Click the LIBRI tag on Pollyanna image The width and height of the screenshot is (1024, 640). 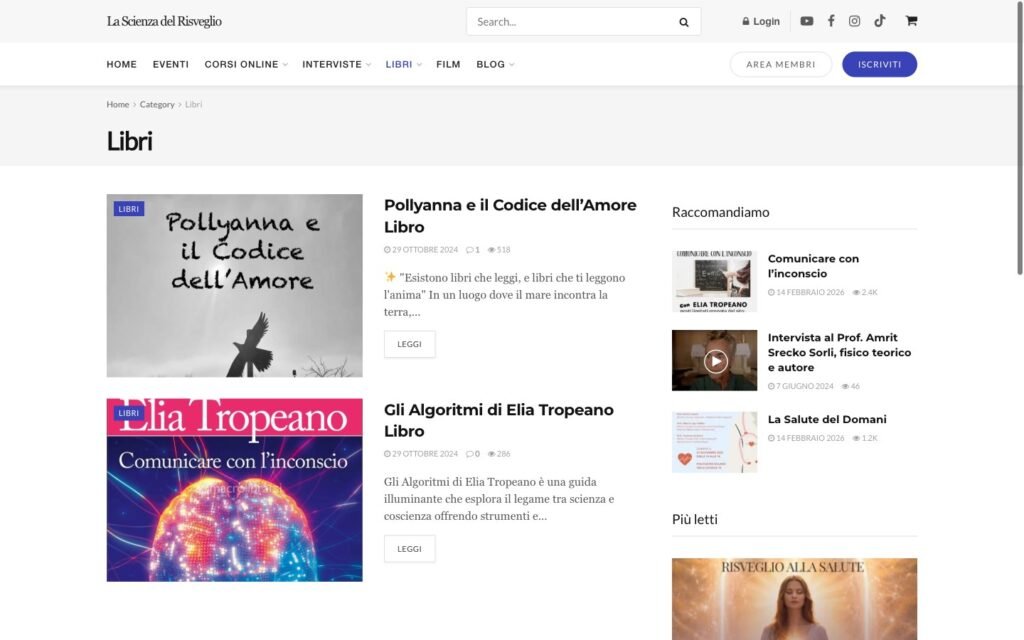coord(129,209)
